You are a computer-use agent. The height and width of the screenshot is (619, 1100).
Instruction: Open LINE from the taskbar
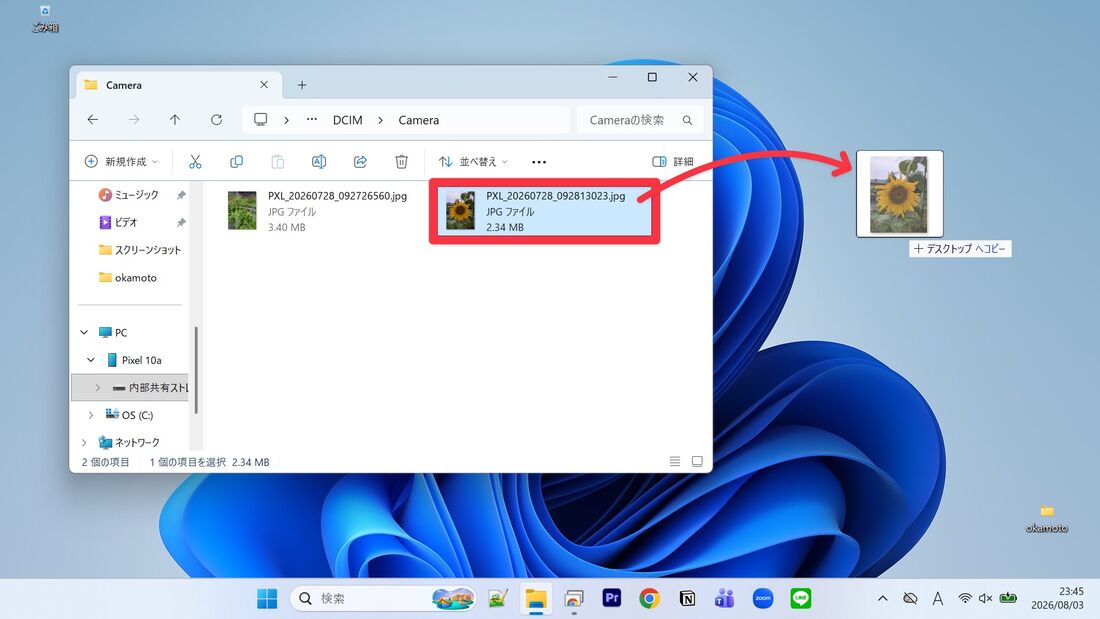coord(800,599)
